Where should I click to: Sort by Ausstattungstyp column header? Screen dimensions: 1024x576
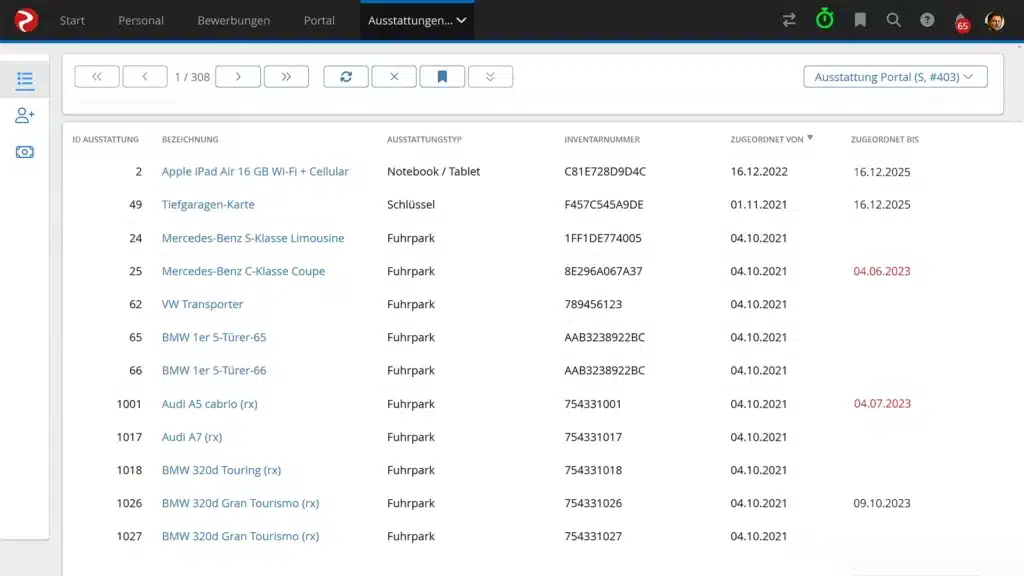[x=424, y=139]
